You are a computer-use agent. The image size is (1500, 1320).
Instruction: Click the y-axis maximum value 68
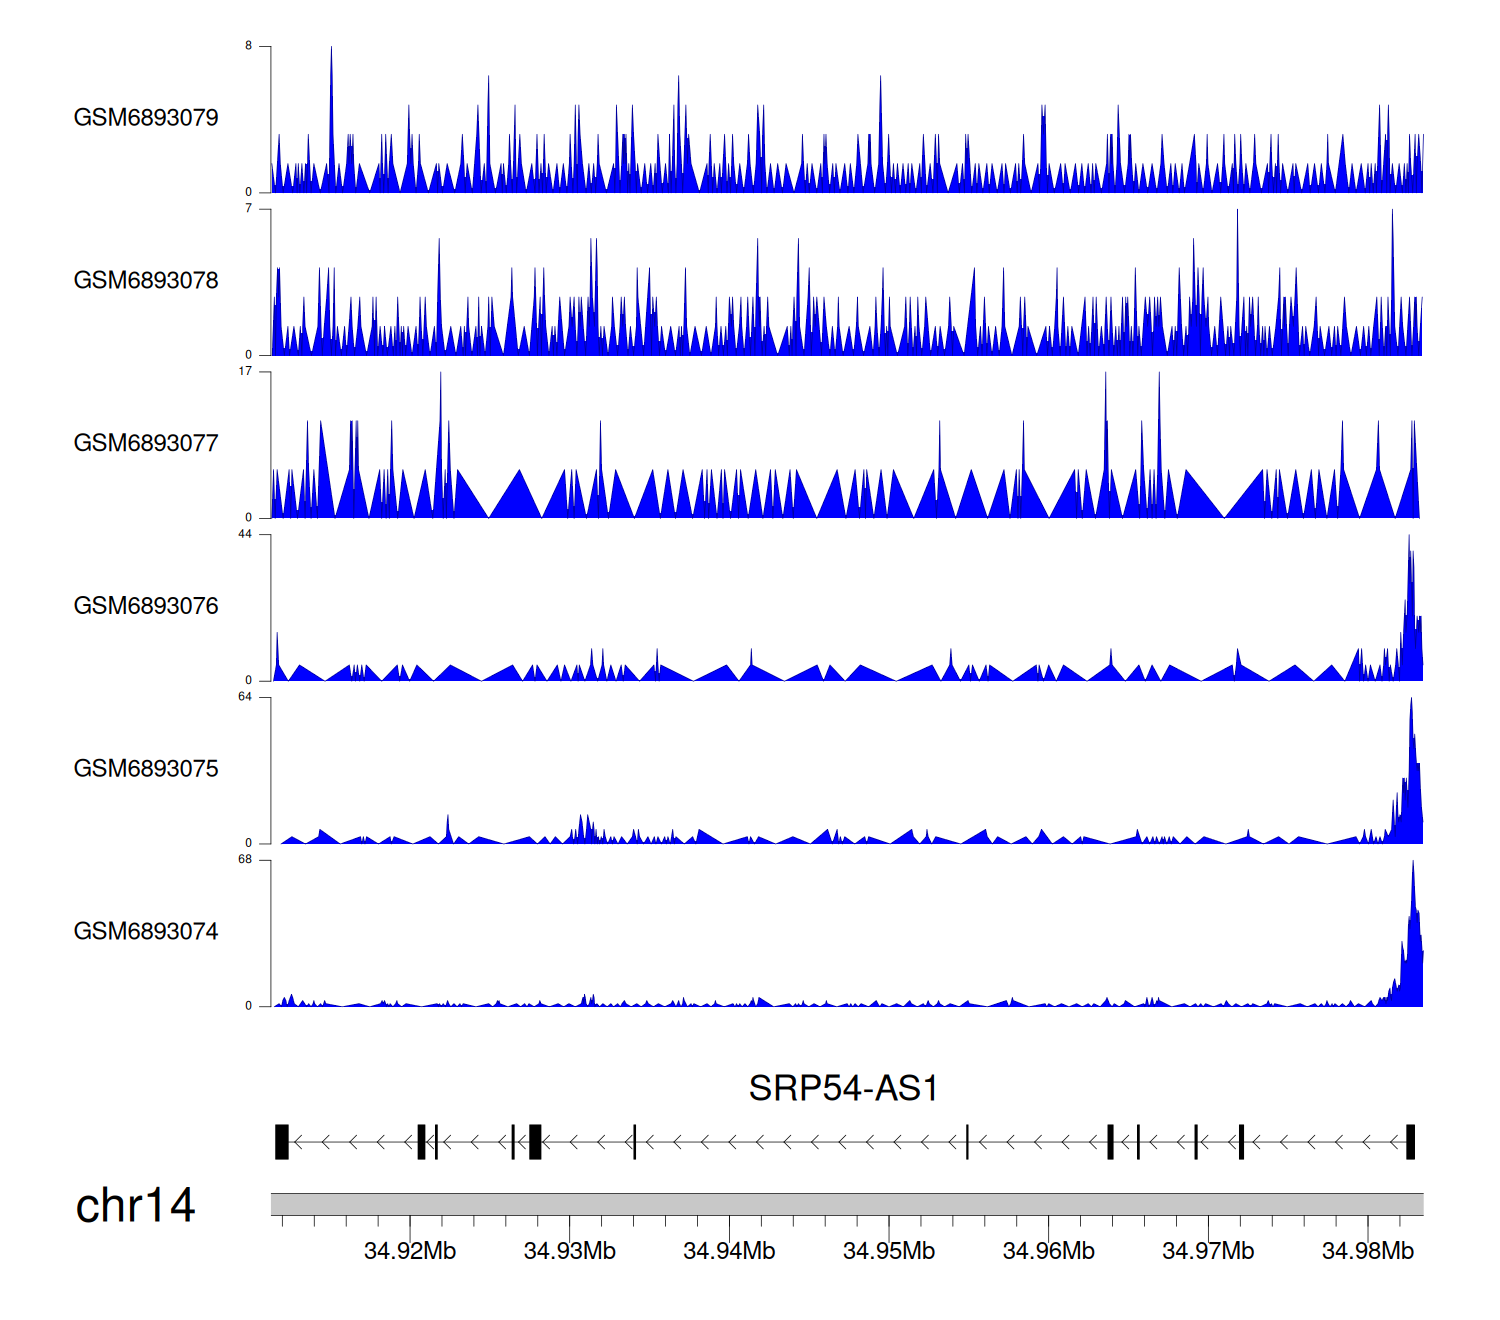(245, 860)
